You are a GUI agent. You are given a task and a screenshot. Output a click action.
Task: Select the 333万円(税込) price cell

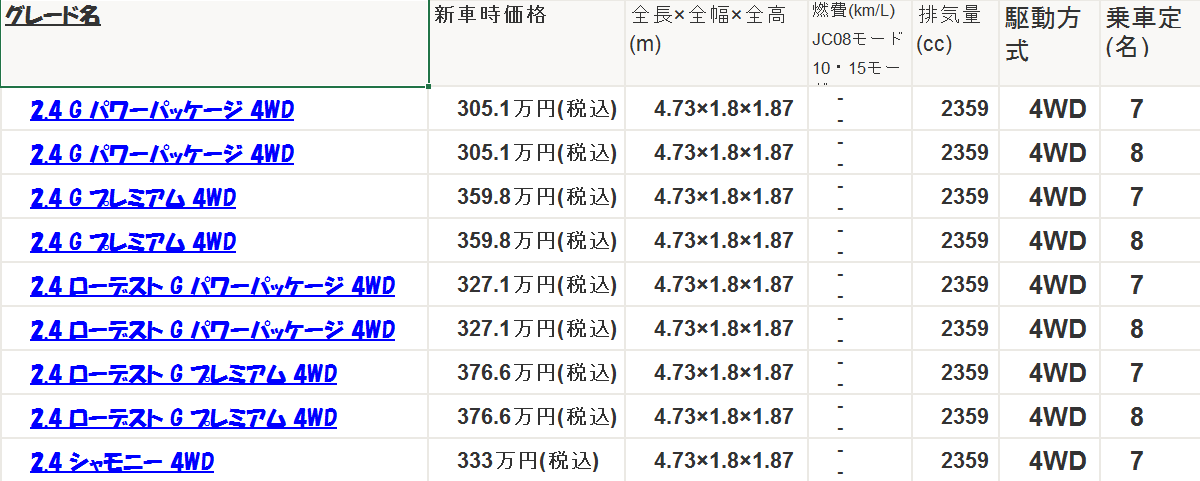[528, 462]
